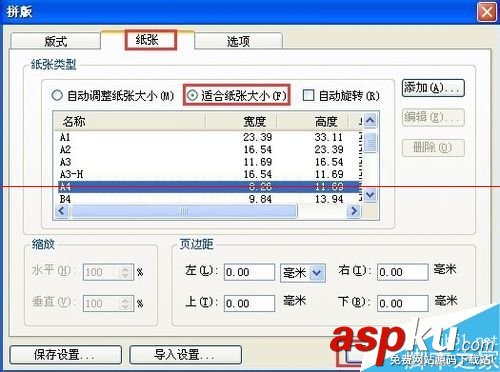
Task: Open the 毫米 unit dropdown
Action: coord(317,273)
